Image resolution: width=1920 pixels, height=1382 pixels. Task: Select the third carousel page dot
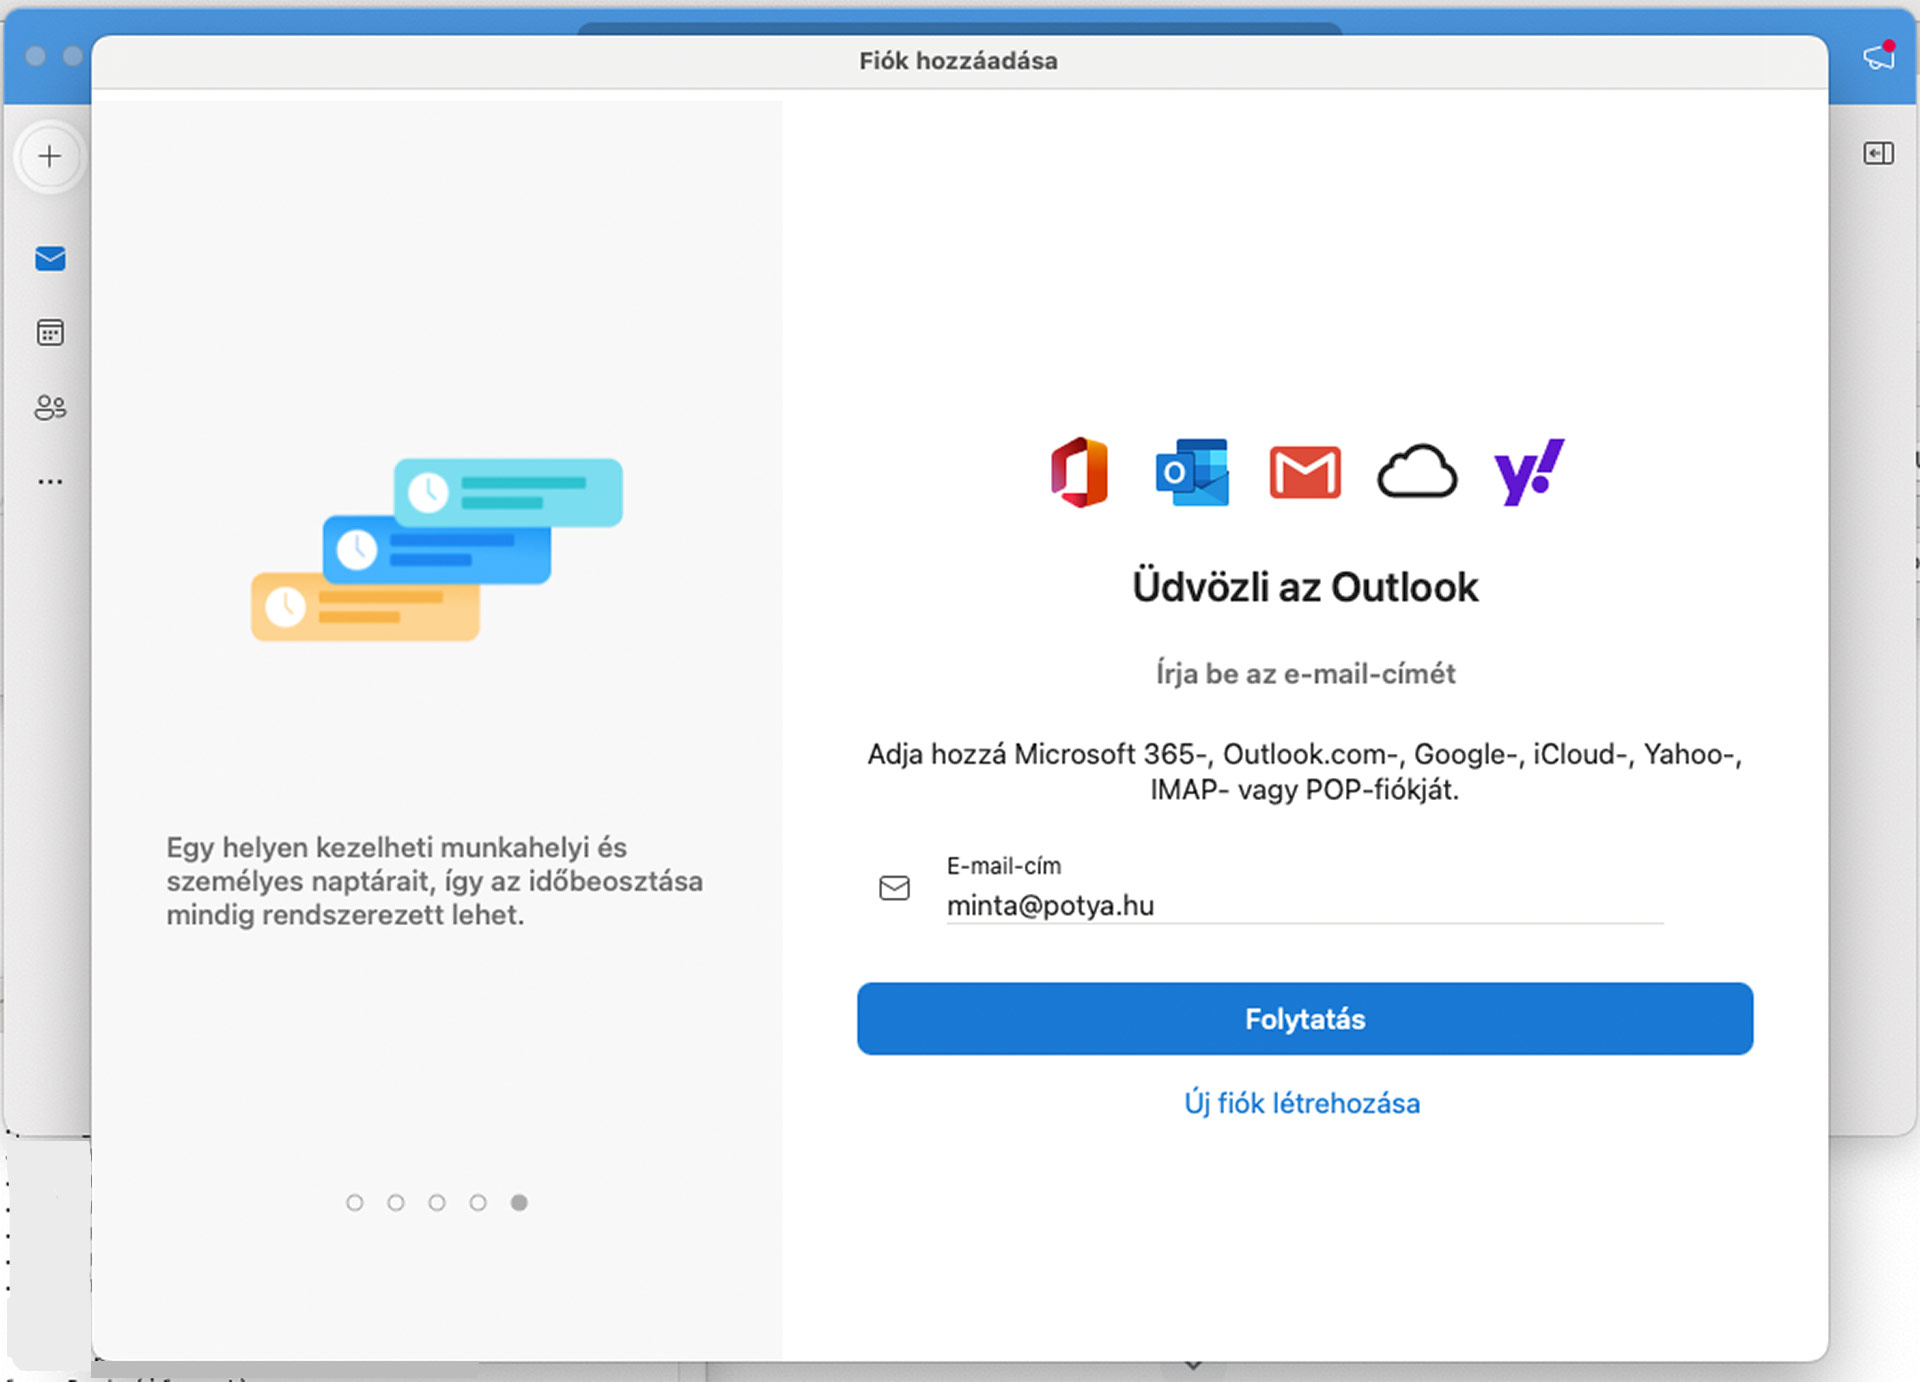(437, 1203)
